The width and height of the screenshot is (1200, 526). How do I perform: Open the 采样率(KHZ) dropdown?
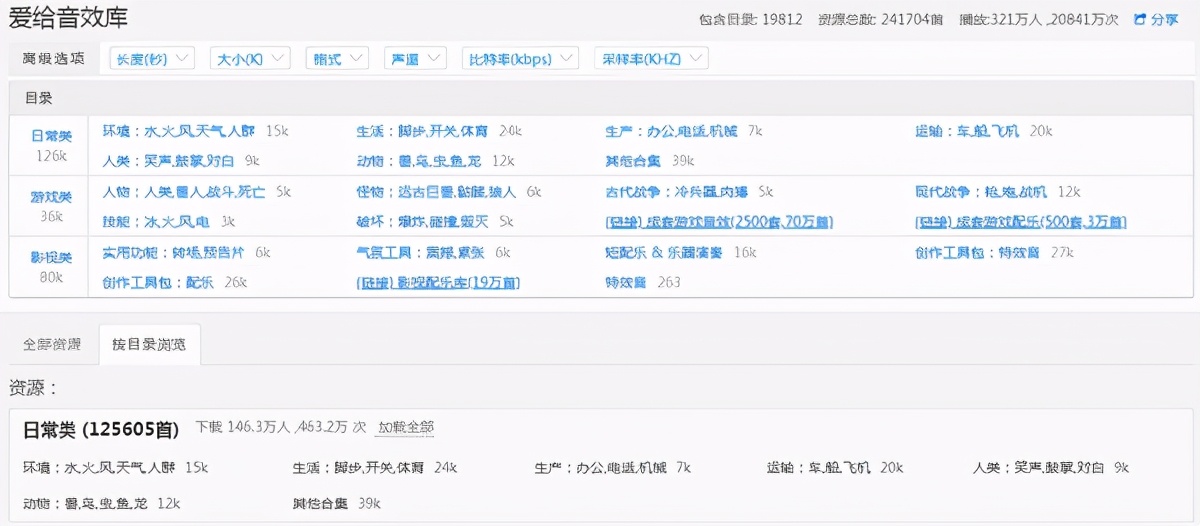(651, 59)
